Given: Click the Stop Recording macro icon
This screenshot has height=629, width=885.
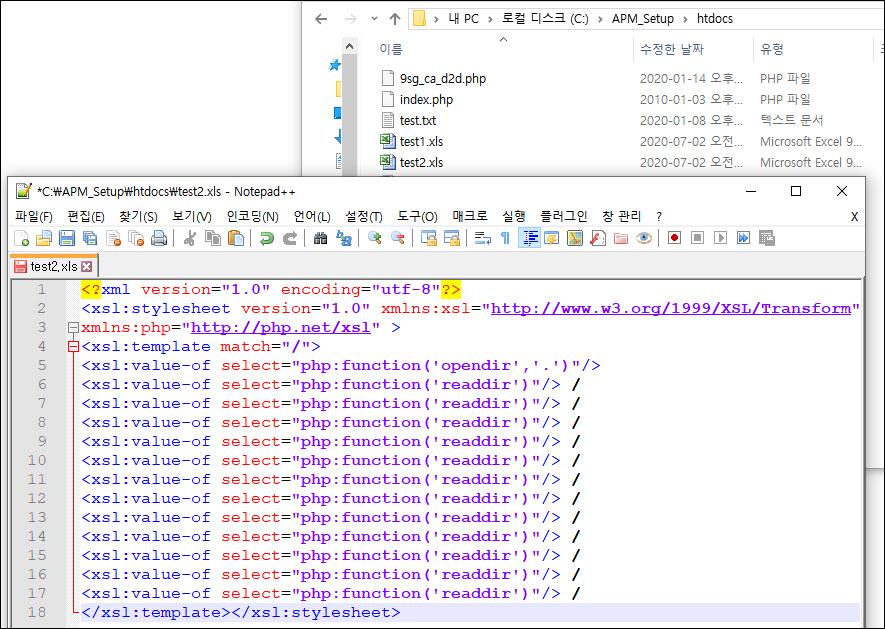Looking at the screenshot, I should coord(698,238).
